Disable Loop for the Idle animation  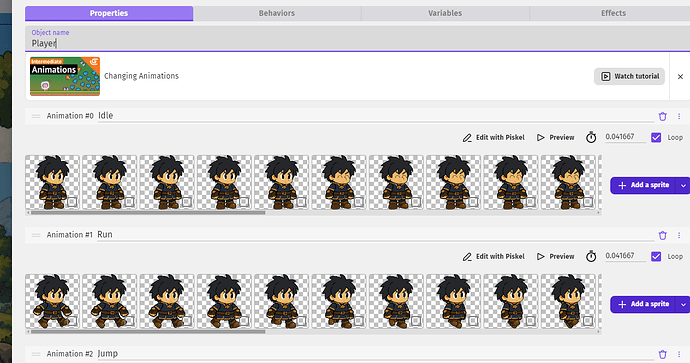656,137
